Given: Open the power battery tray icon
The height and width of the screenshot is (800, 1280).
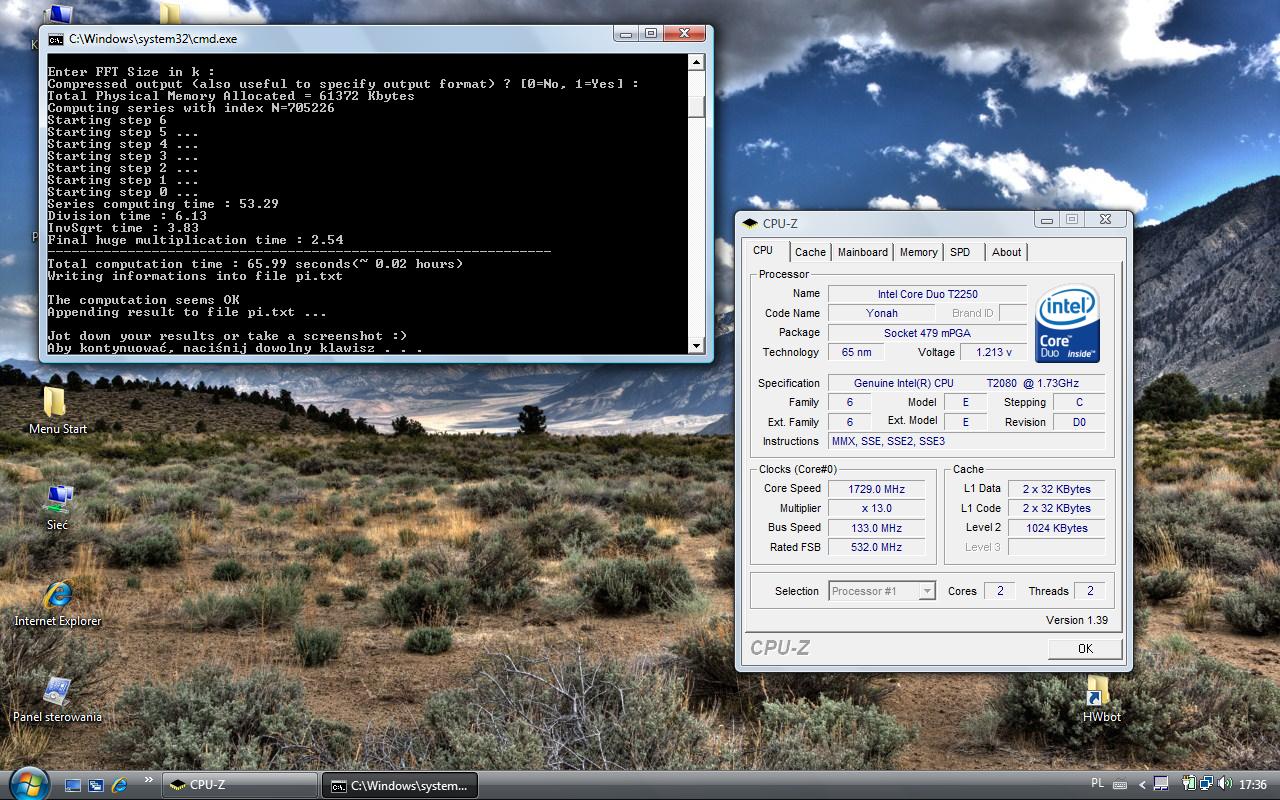Looking at the screenshot, I should pyautogui.click(x=1189, y=783).
